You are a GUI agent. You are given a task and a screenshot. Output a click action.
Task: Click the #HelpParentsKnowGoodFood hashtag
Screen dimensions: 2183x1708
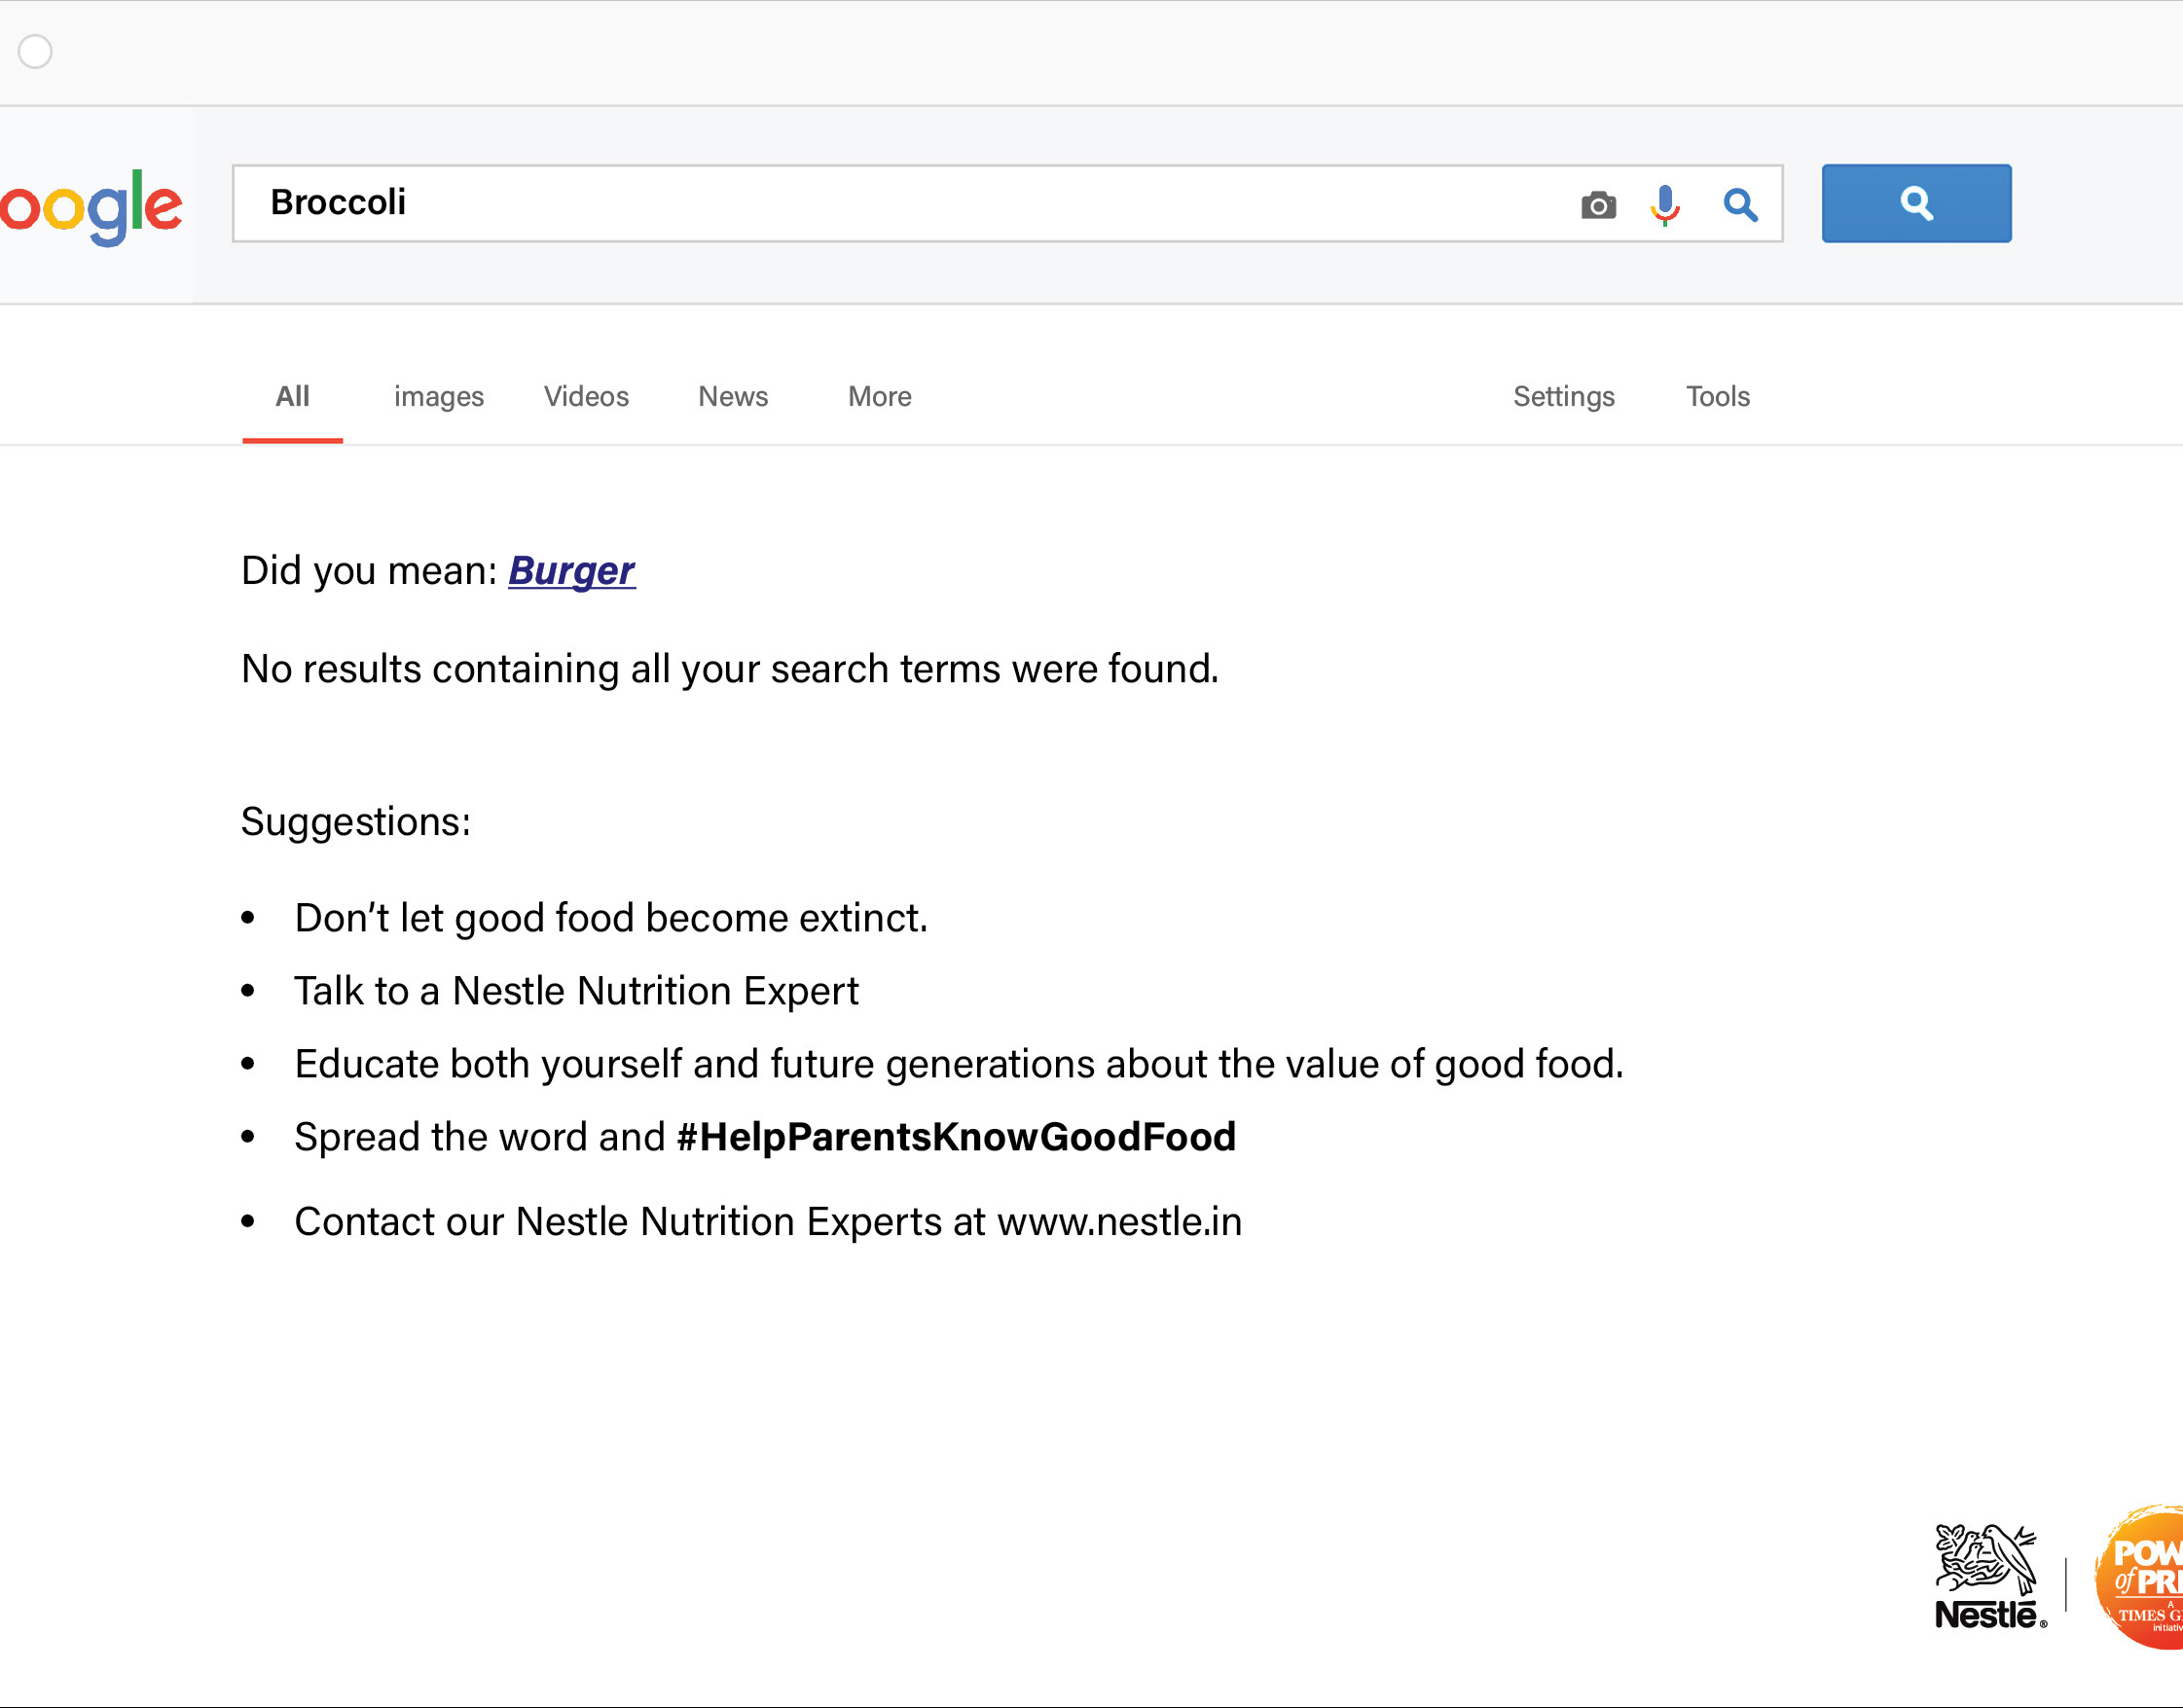[x=957, y=1137]
